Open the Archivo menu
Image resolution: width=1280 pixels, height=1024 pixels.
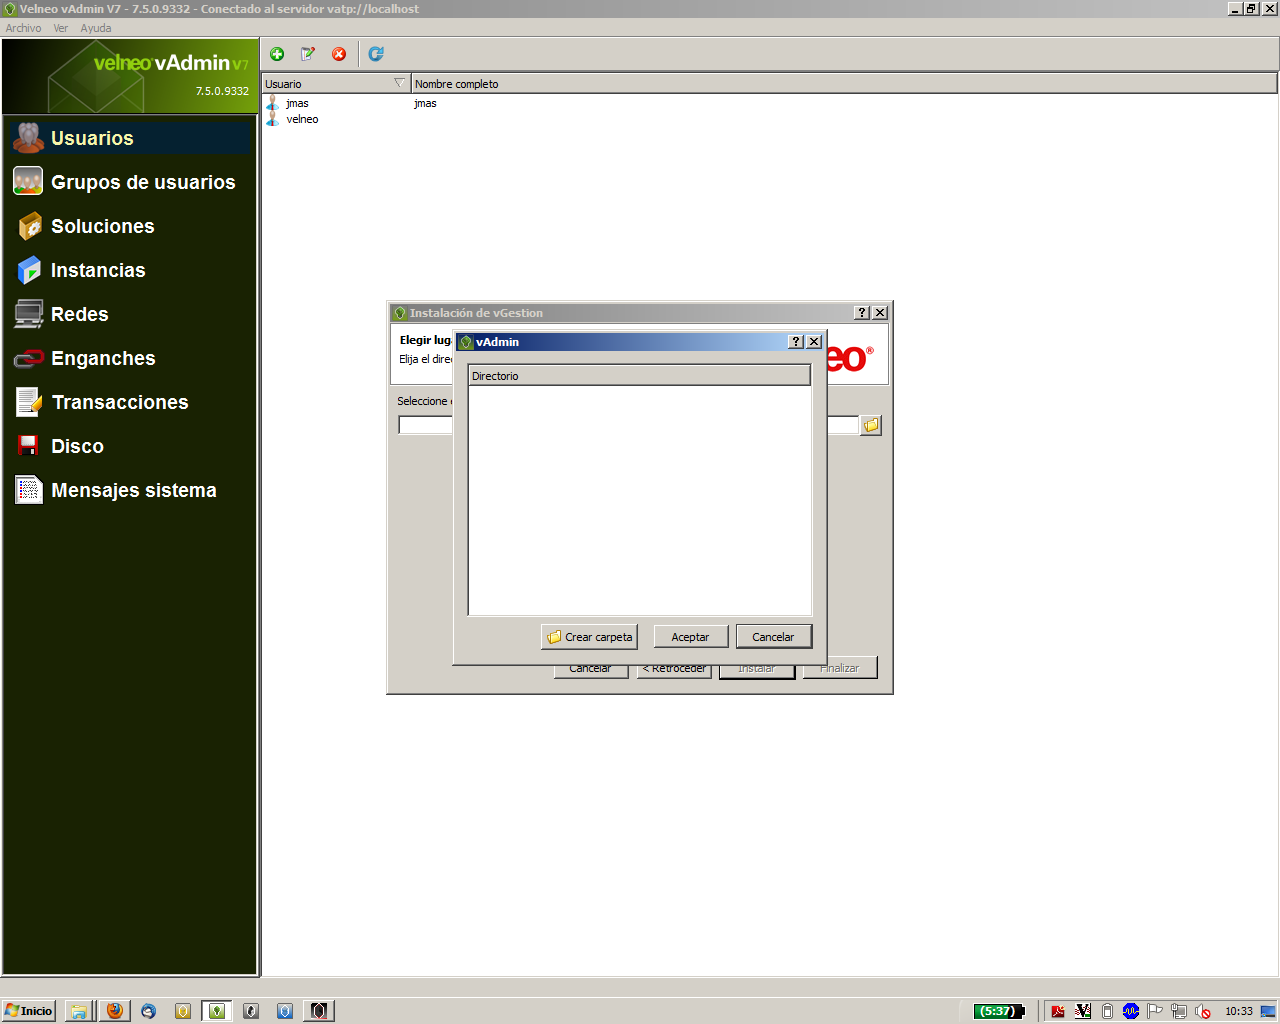(x=23, y=28)
